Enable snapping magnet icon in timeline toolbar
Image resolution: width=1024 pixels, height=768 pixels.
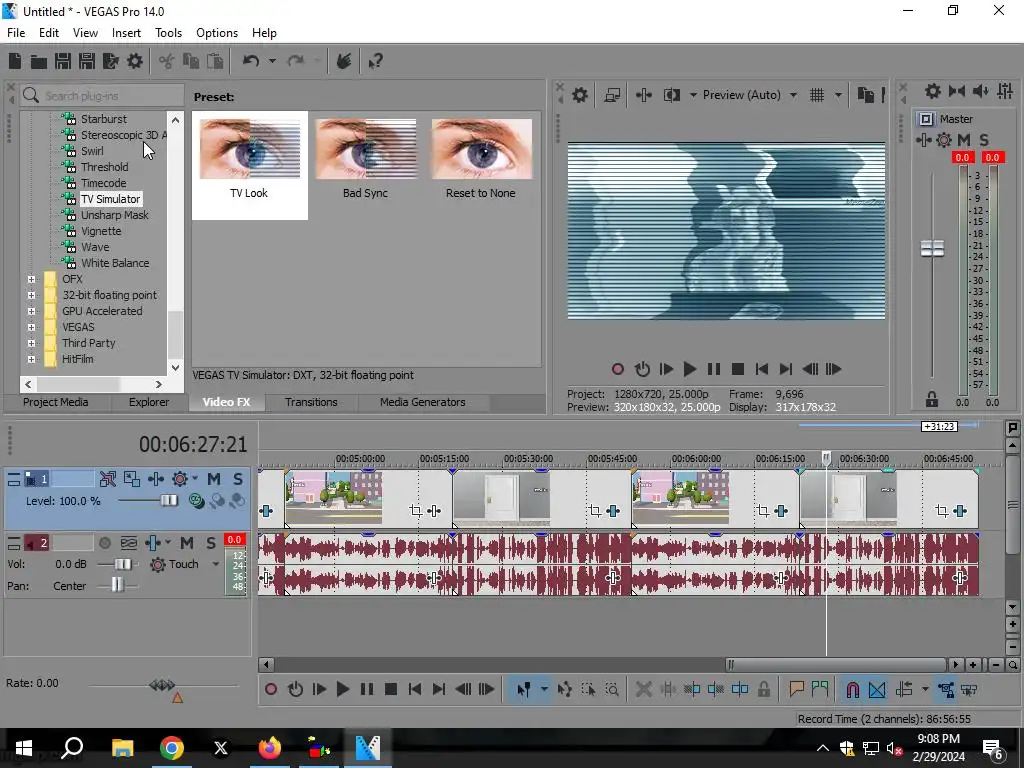853,690
